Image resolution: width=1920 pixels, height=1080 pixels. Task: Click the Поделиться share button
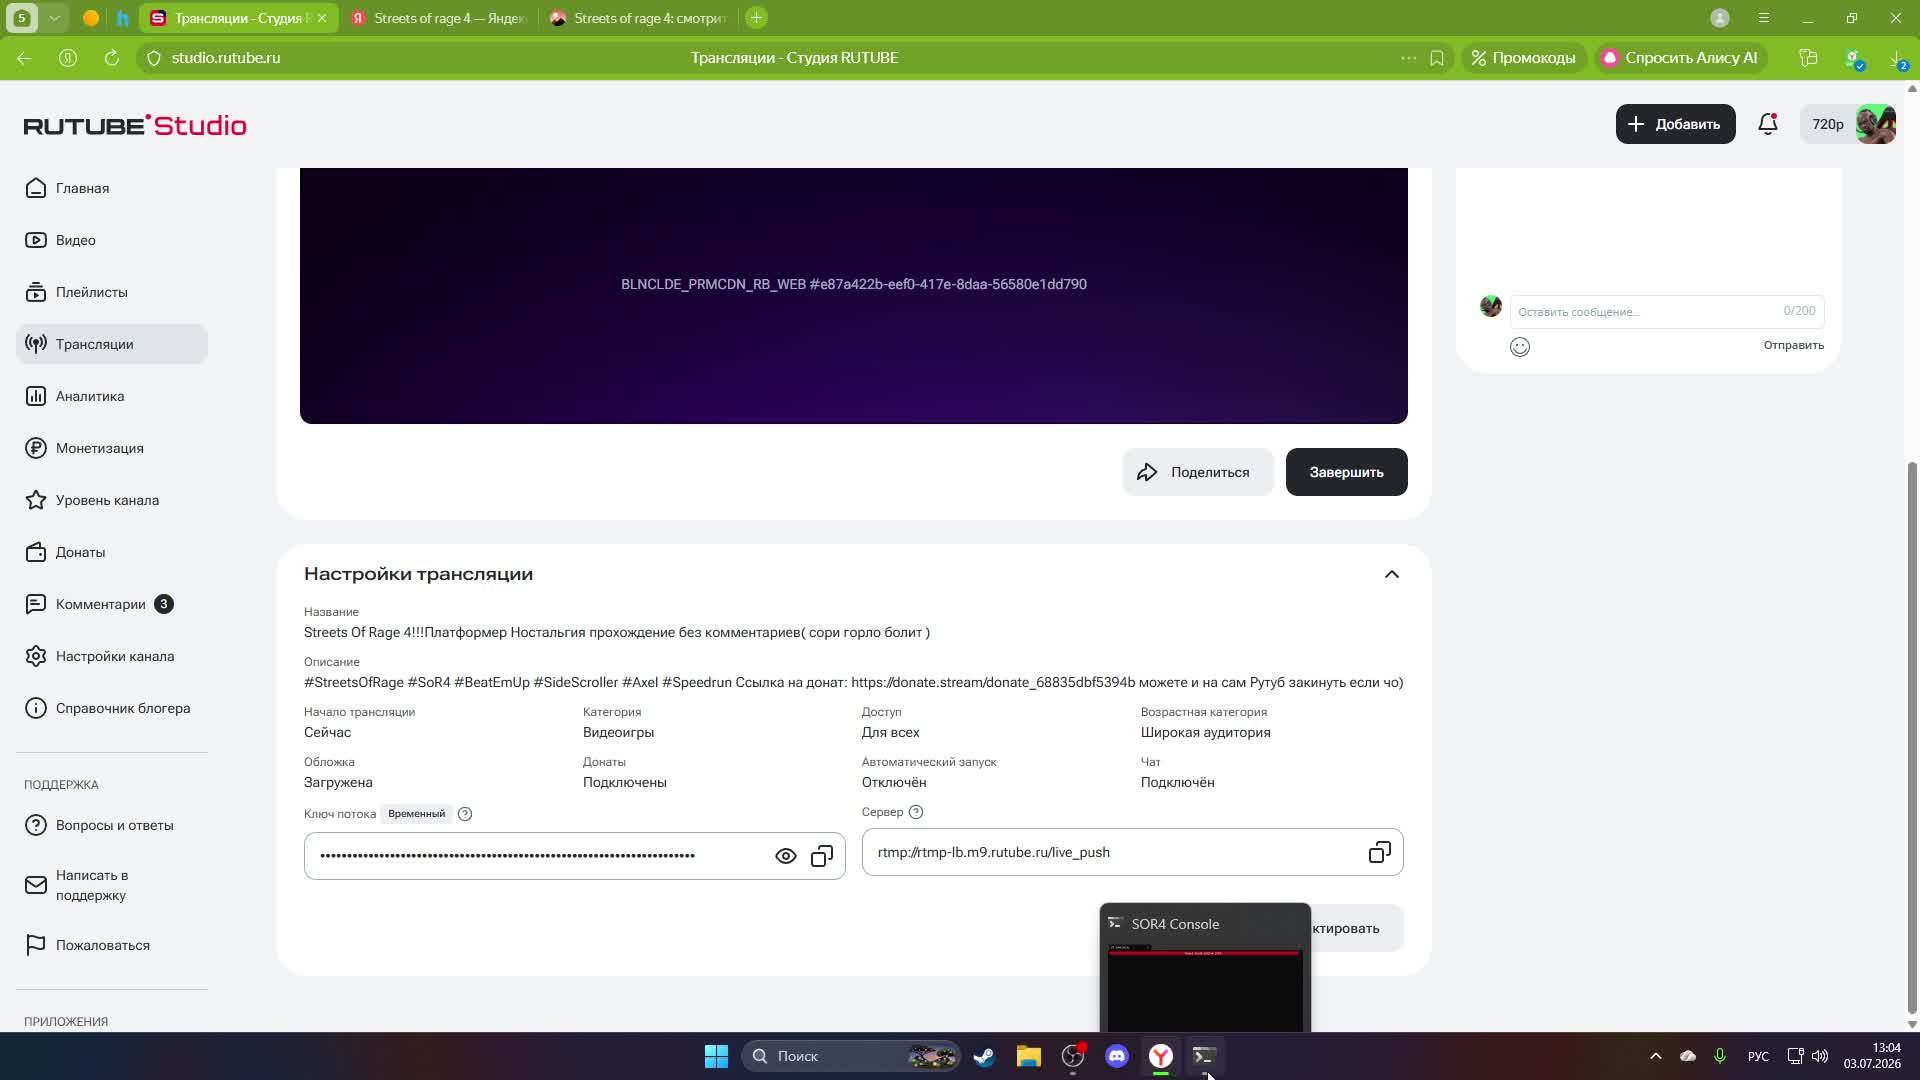(1197, 472)
